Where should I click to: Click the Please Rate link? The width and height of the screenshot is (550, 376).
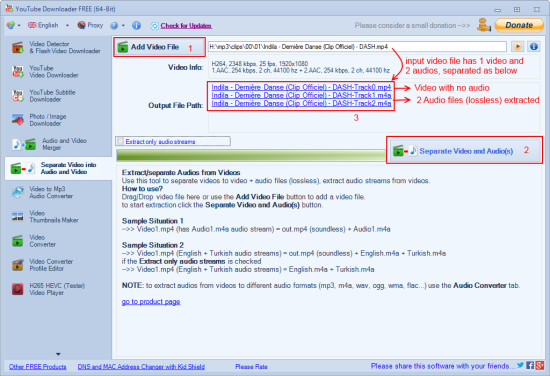(x=251, y=367)
